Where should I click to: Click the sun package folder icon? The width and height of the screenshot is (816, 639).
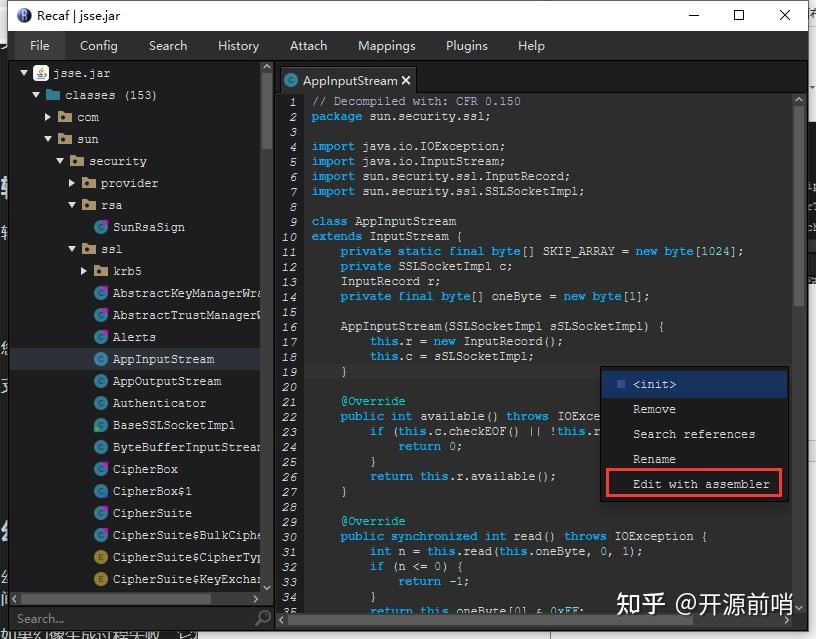click(x=65, y=138)
